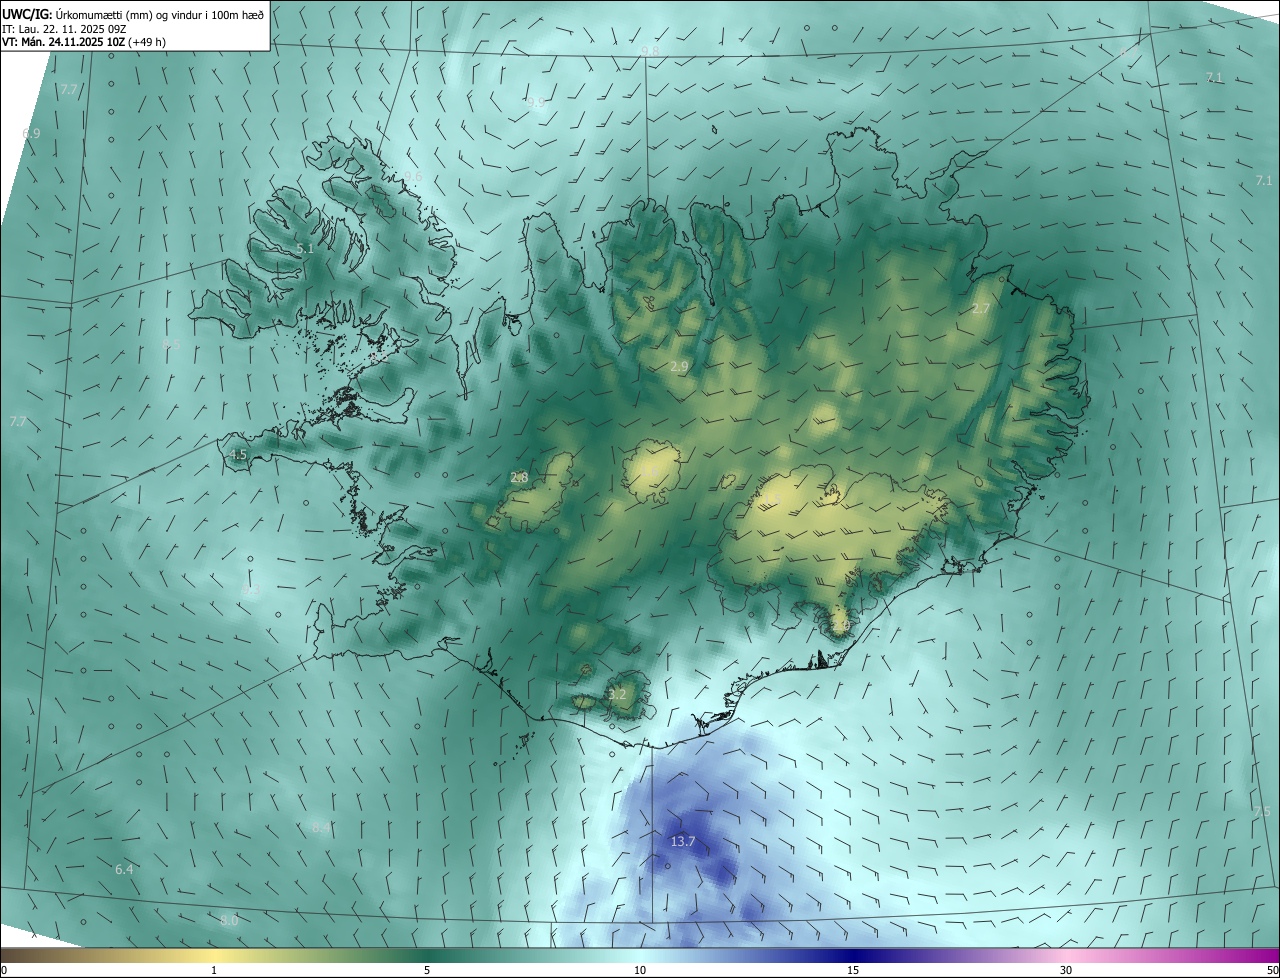Click the 3.2 value on the southern glacier
This screenshot has width=1280, height=978.
(x=617, y=694)
